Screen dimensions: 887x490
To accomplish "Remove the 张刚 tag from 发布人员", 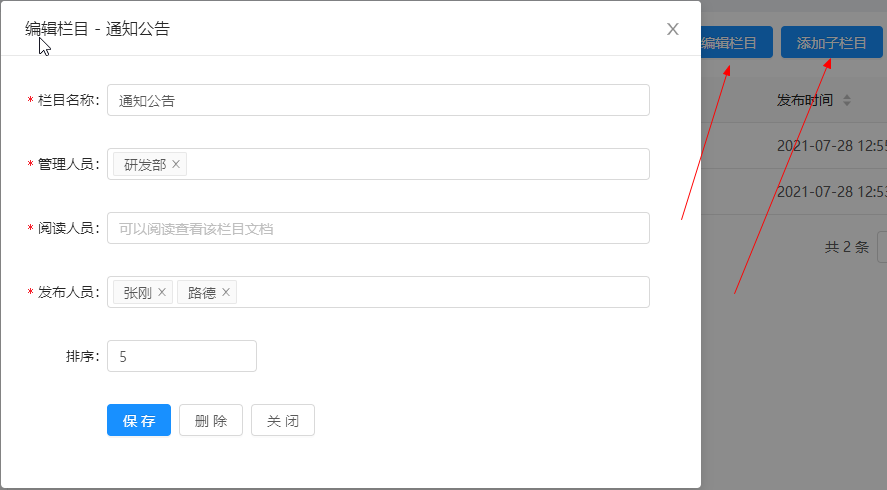I will [162, 292].
